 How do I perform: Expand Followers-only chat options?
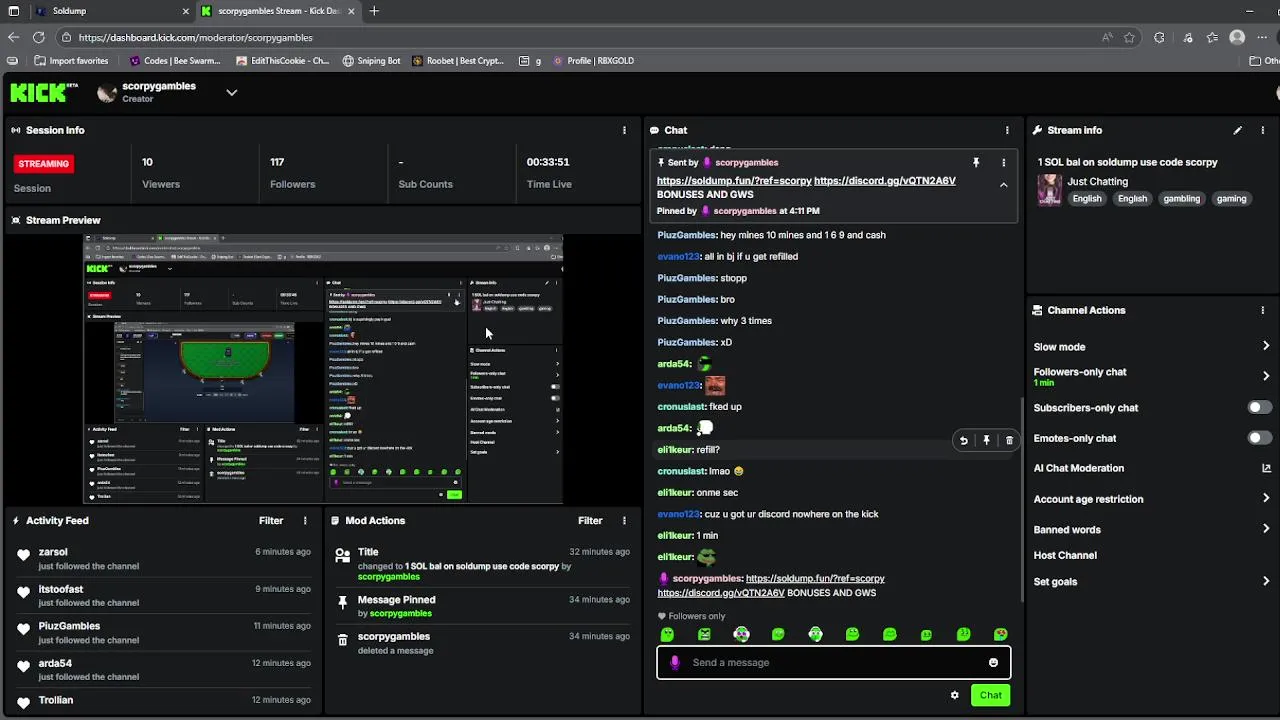click(x=1266, y=376)
